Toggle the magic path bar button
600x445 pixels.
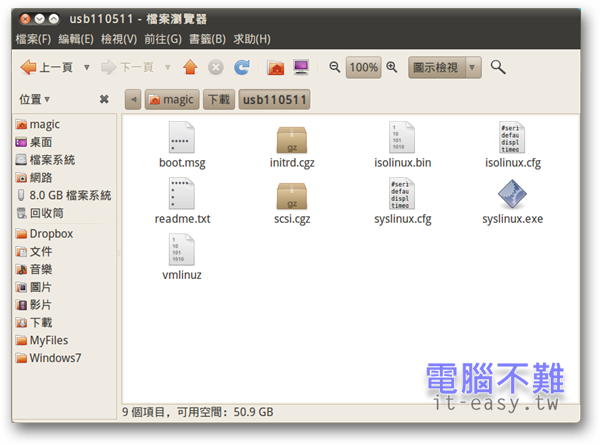[x=171, y=99]
